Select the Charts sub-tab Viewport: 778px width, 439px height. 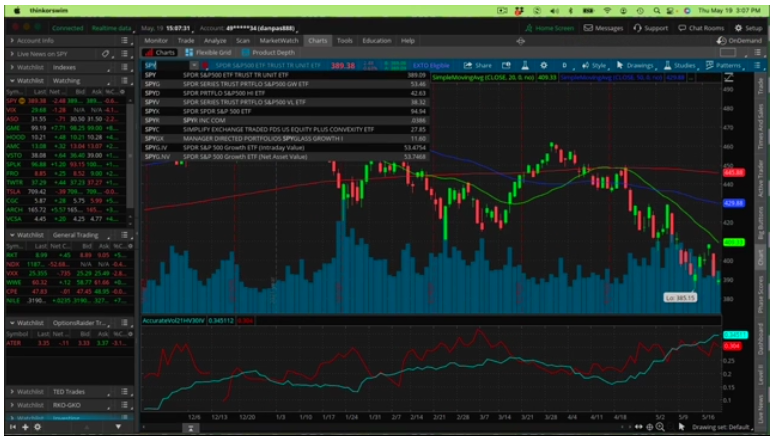[x=160, y=53]
